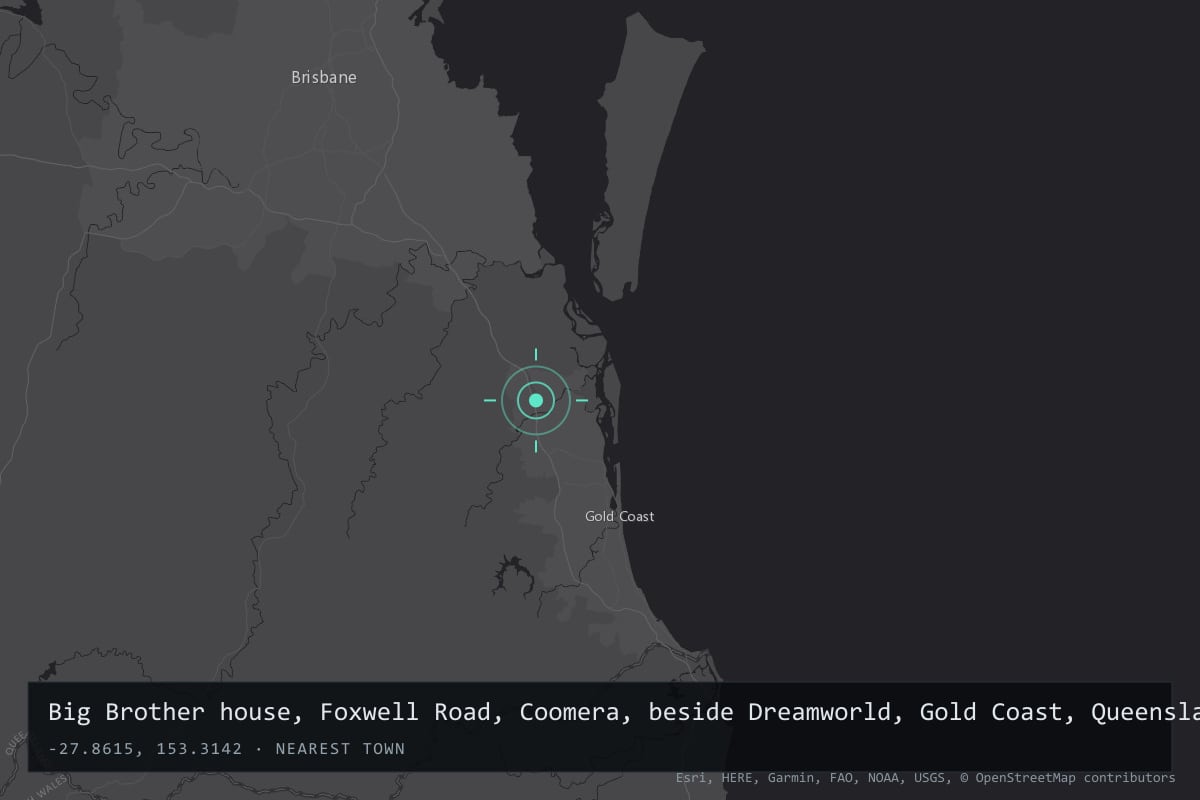Select the Gold Coast map label
Viewport: 1200px width, 800px height.
point(620,516)
